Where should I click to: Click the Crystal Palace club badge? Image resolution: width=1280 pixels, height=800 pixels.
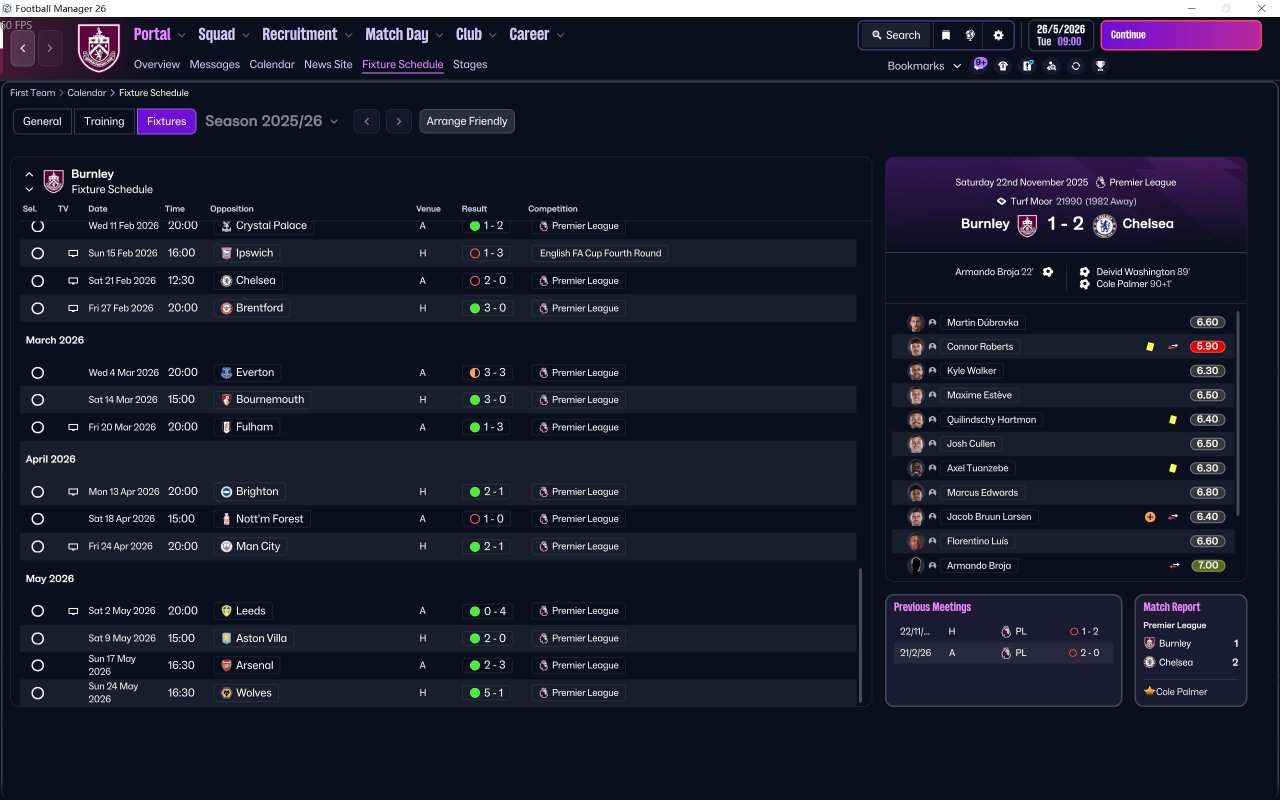226,226
